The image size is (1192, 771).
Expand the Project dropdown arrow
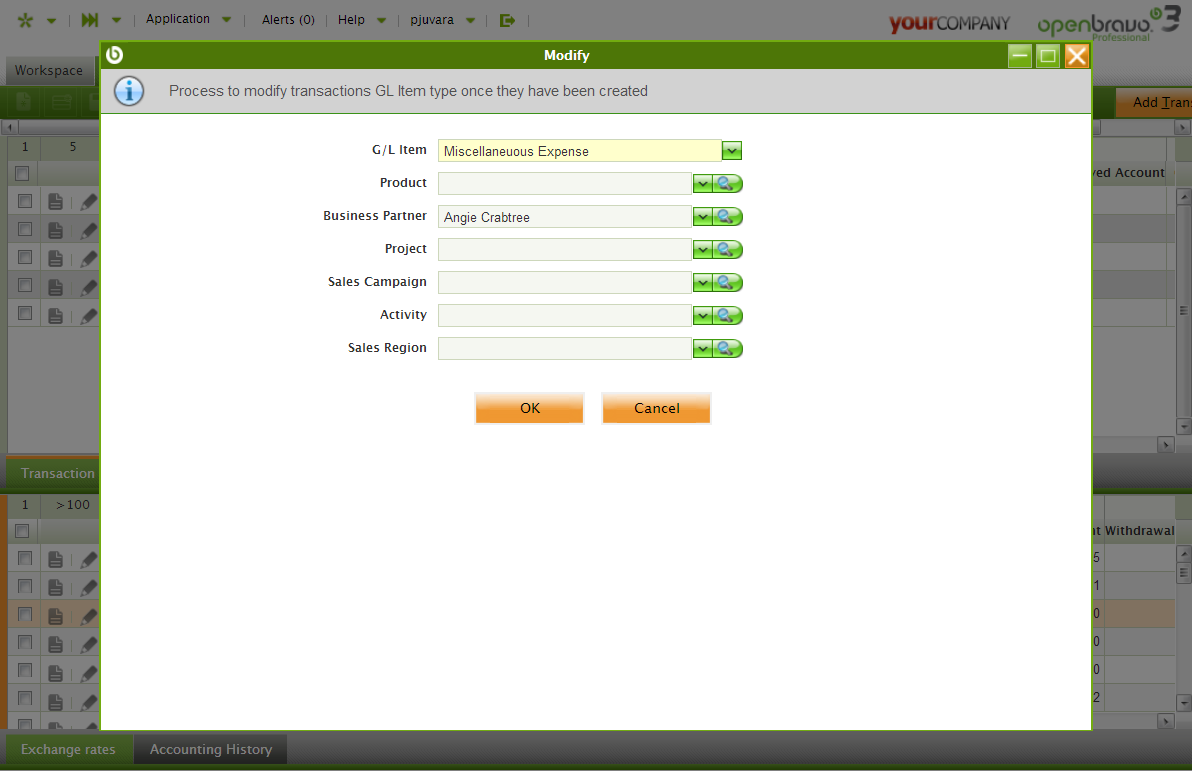pyautogui.click(x=702, y=249)
